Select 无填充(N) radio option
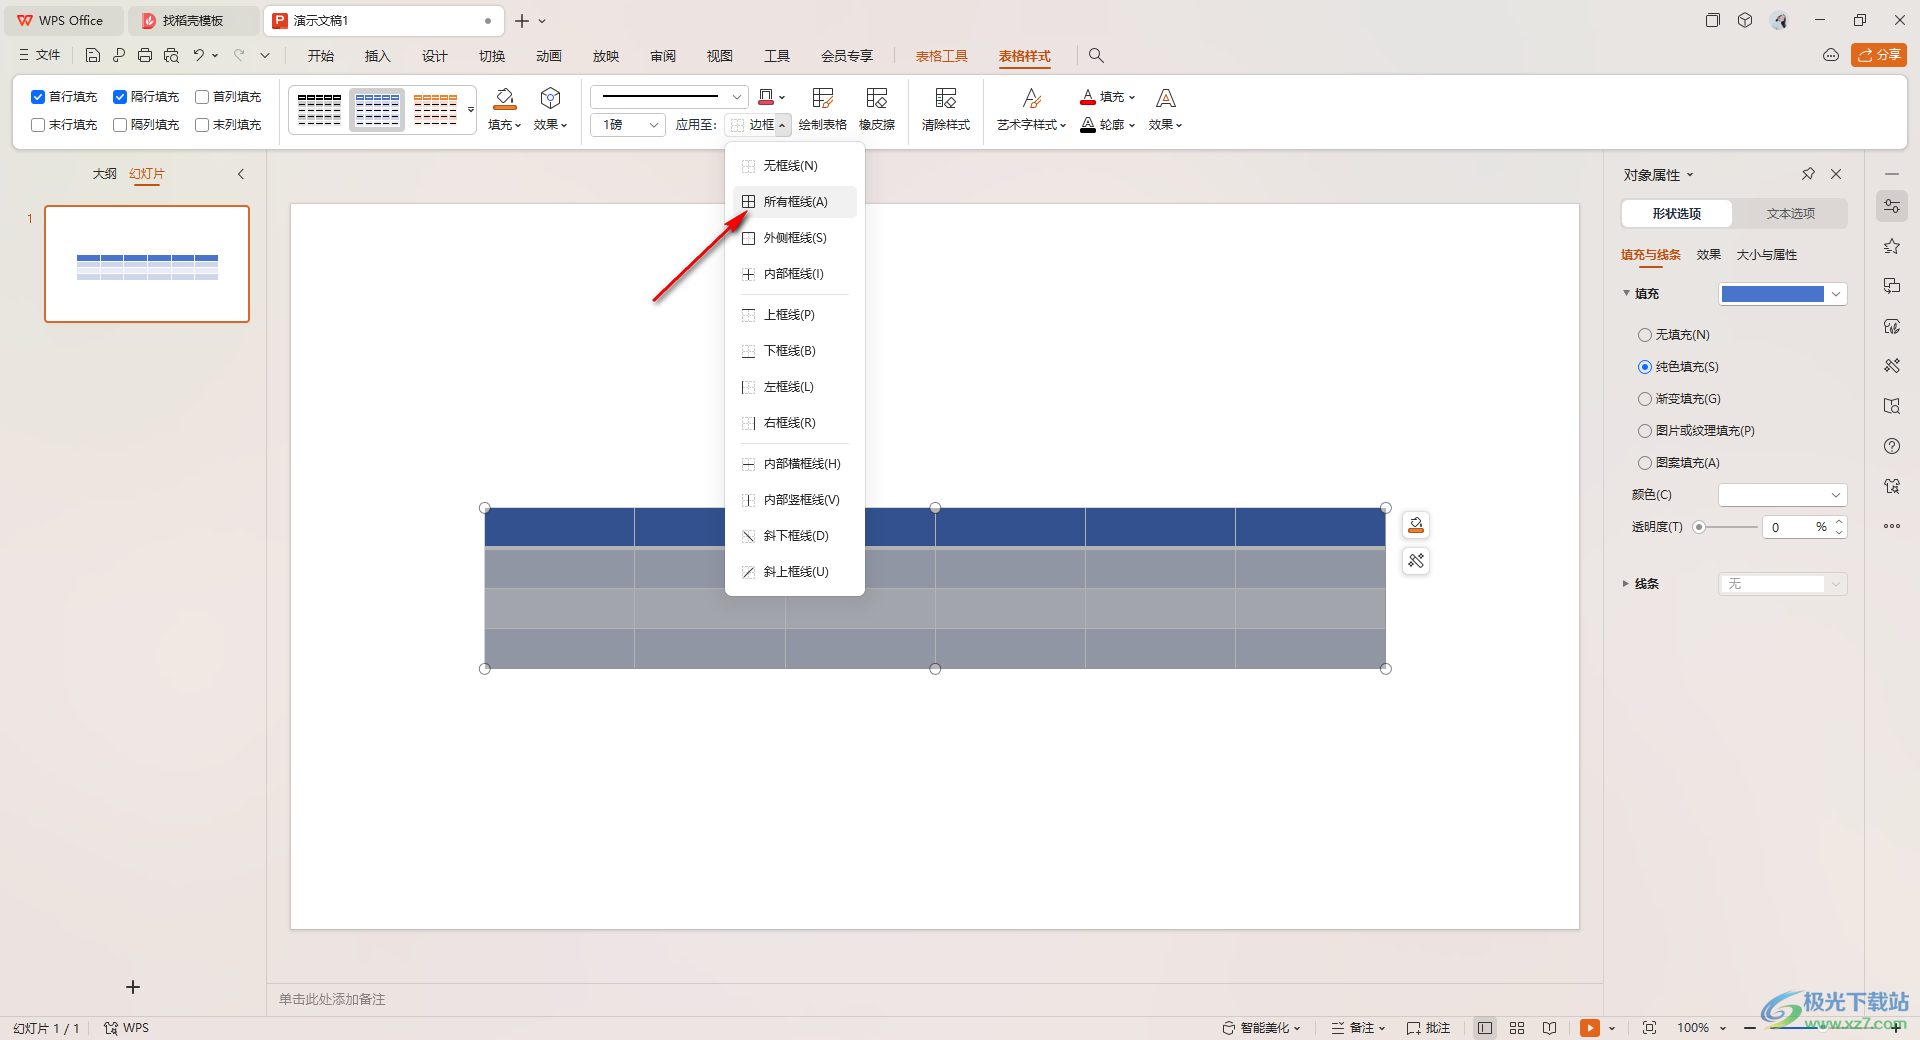The width and height of the screenshot is (1920, 1040). [x=1645, y=335]
